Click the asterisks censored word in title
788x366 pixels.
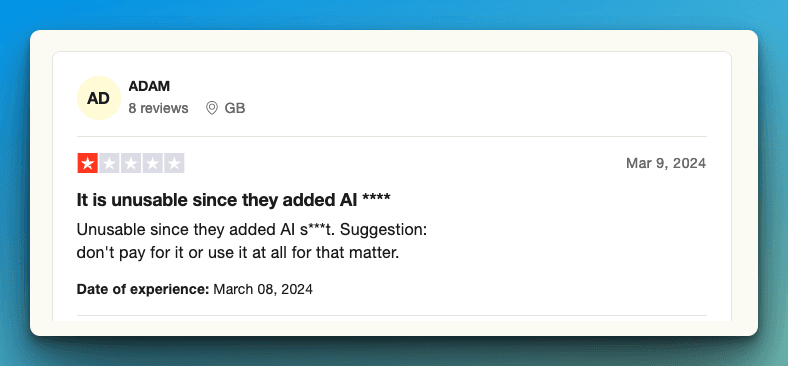tap(376, 198)
